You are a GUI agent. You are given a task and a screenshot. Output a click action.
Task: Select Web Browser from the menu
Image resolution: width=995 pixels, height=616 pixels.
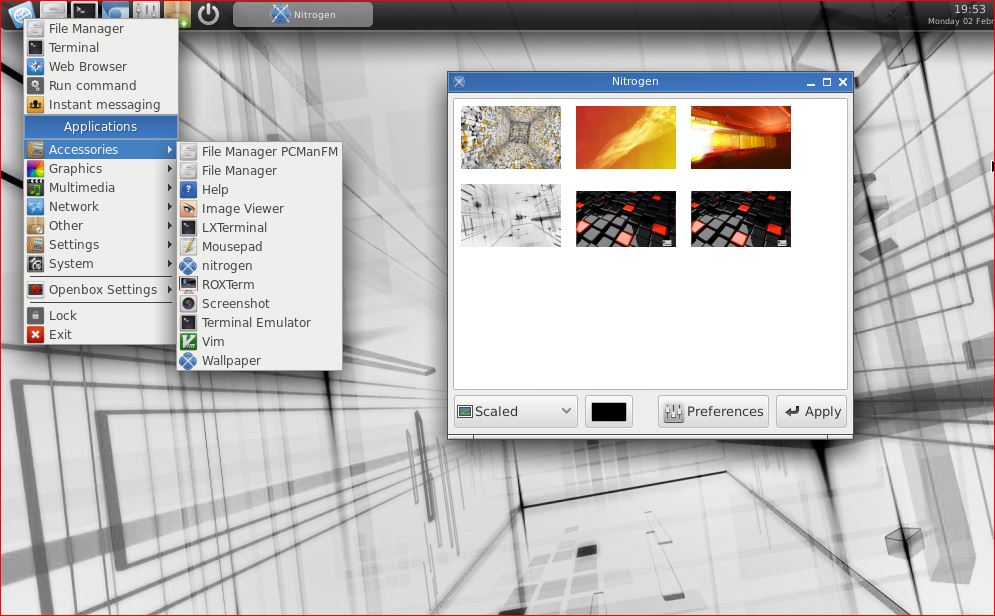(x=87, y=67)
